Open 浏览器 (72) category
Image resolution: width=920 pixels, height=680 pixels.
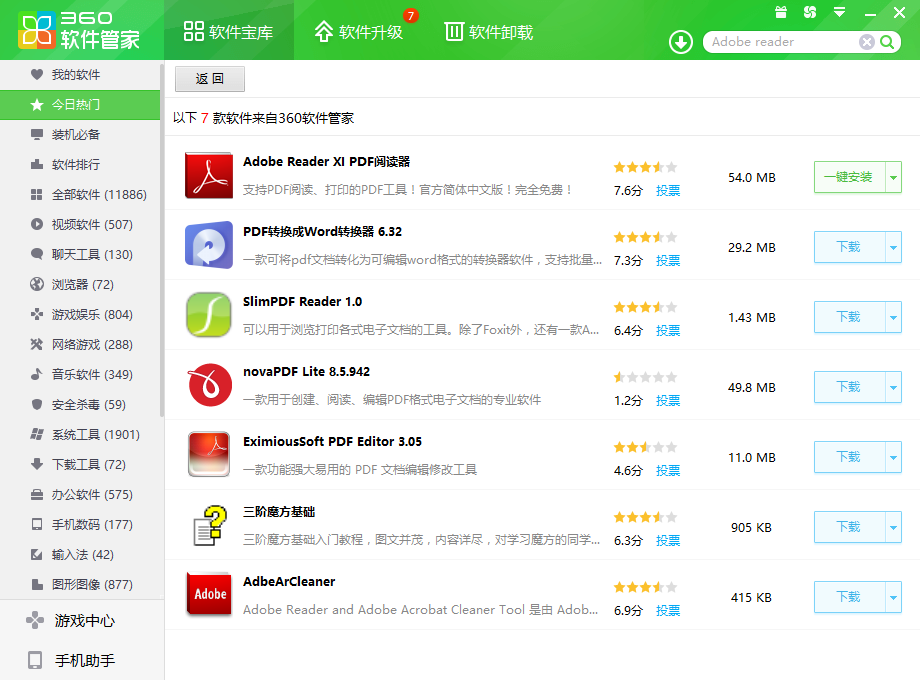coord(80,284)
